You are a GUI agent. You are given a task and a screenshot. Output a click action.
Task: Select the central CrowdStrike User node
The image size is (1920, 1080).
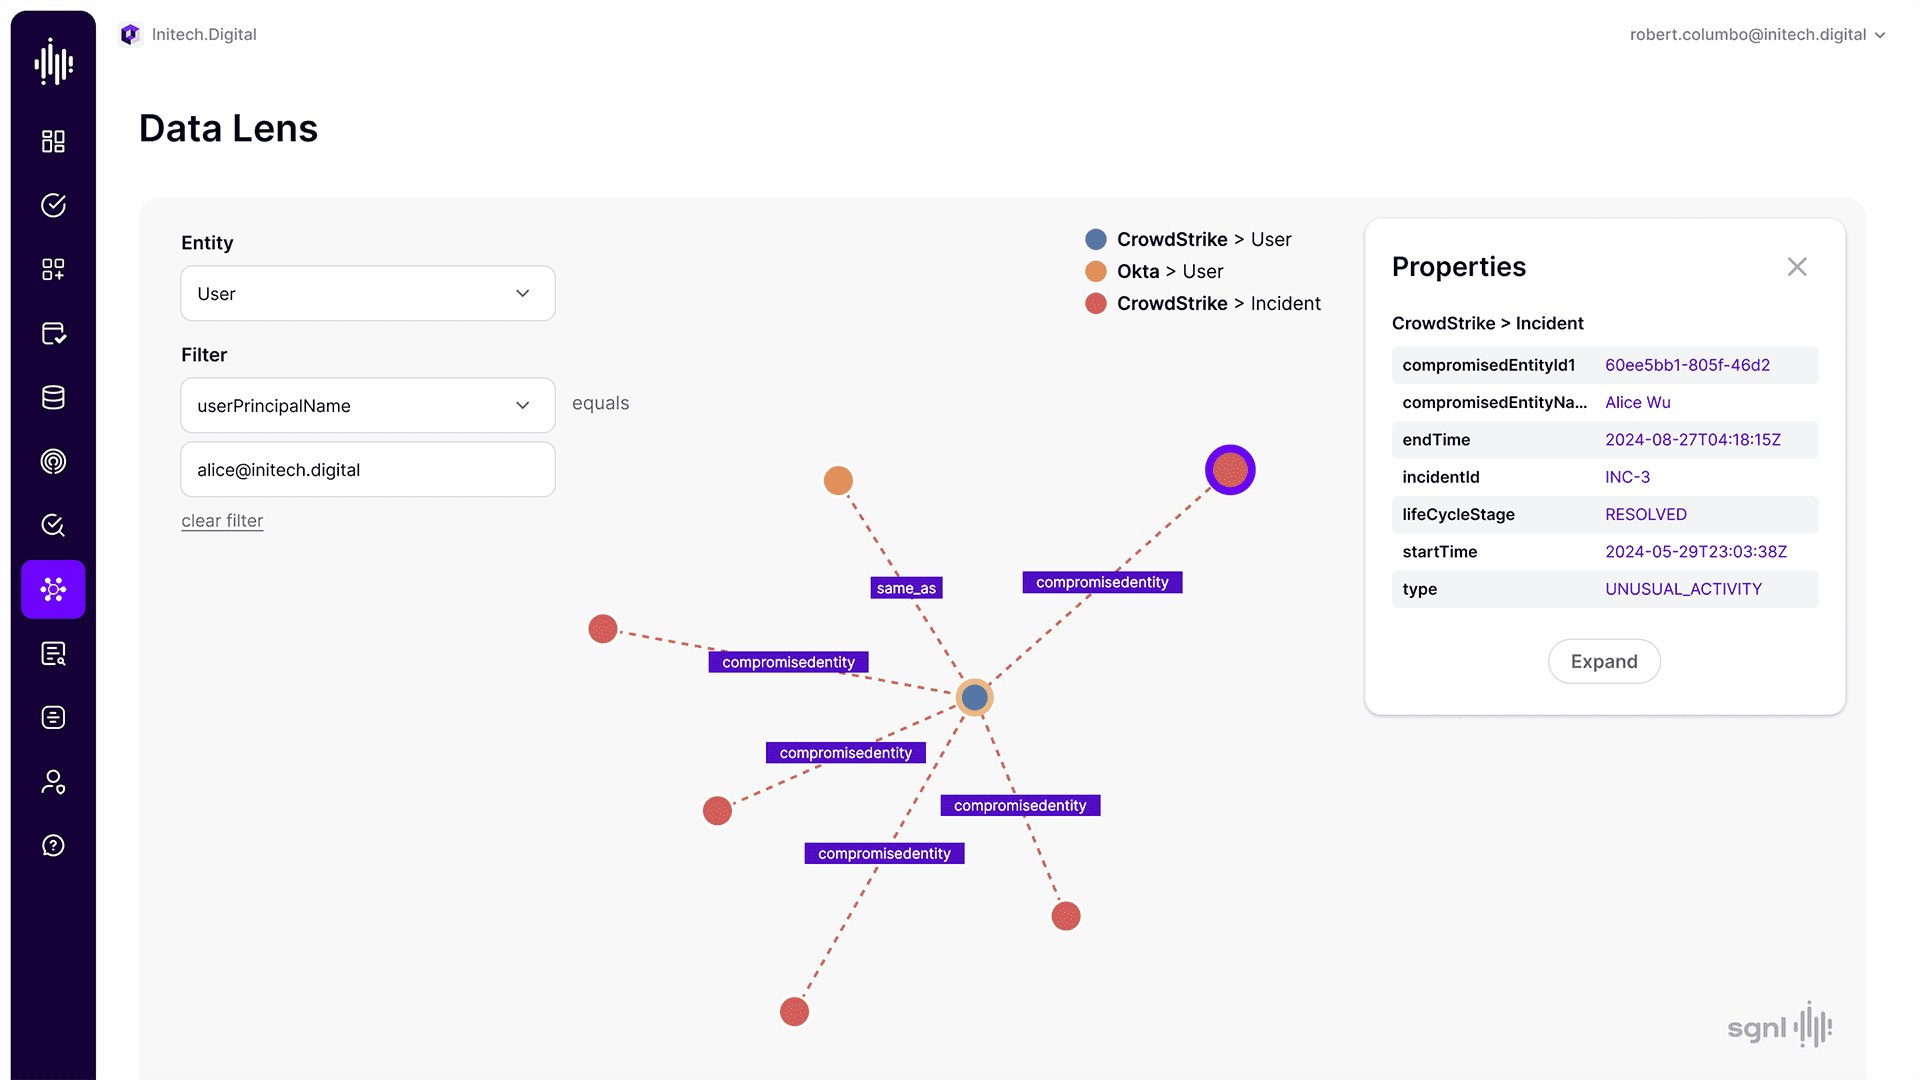974,697
